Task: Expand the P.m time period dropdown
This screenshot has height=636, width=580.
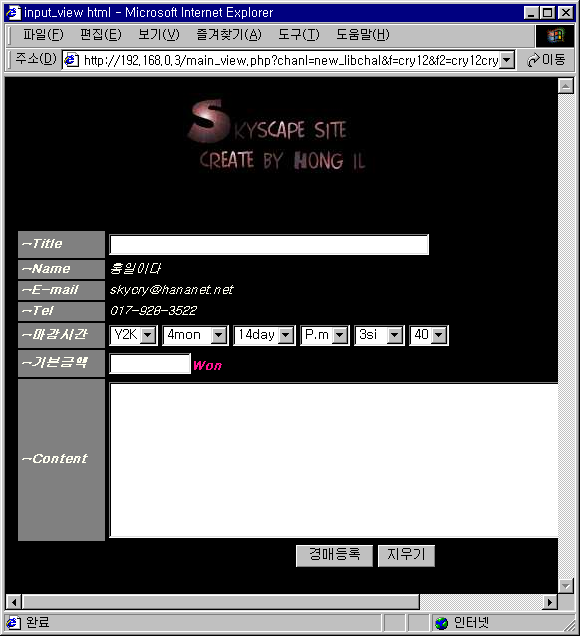Action: pyautogui.click(x=324, y=335)
